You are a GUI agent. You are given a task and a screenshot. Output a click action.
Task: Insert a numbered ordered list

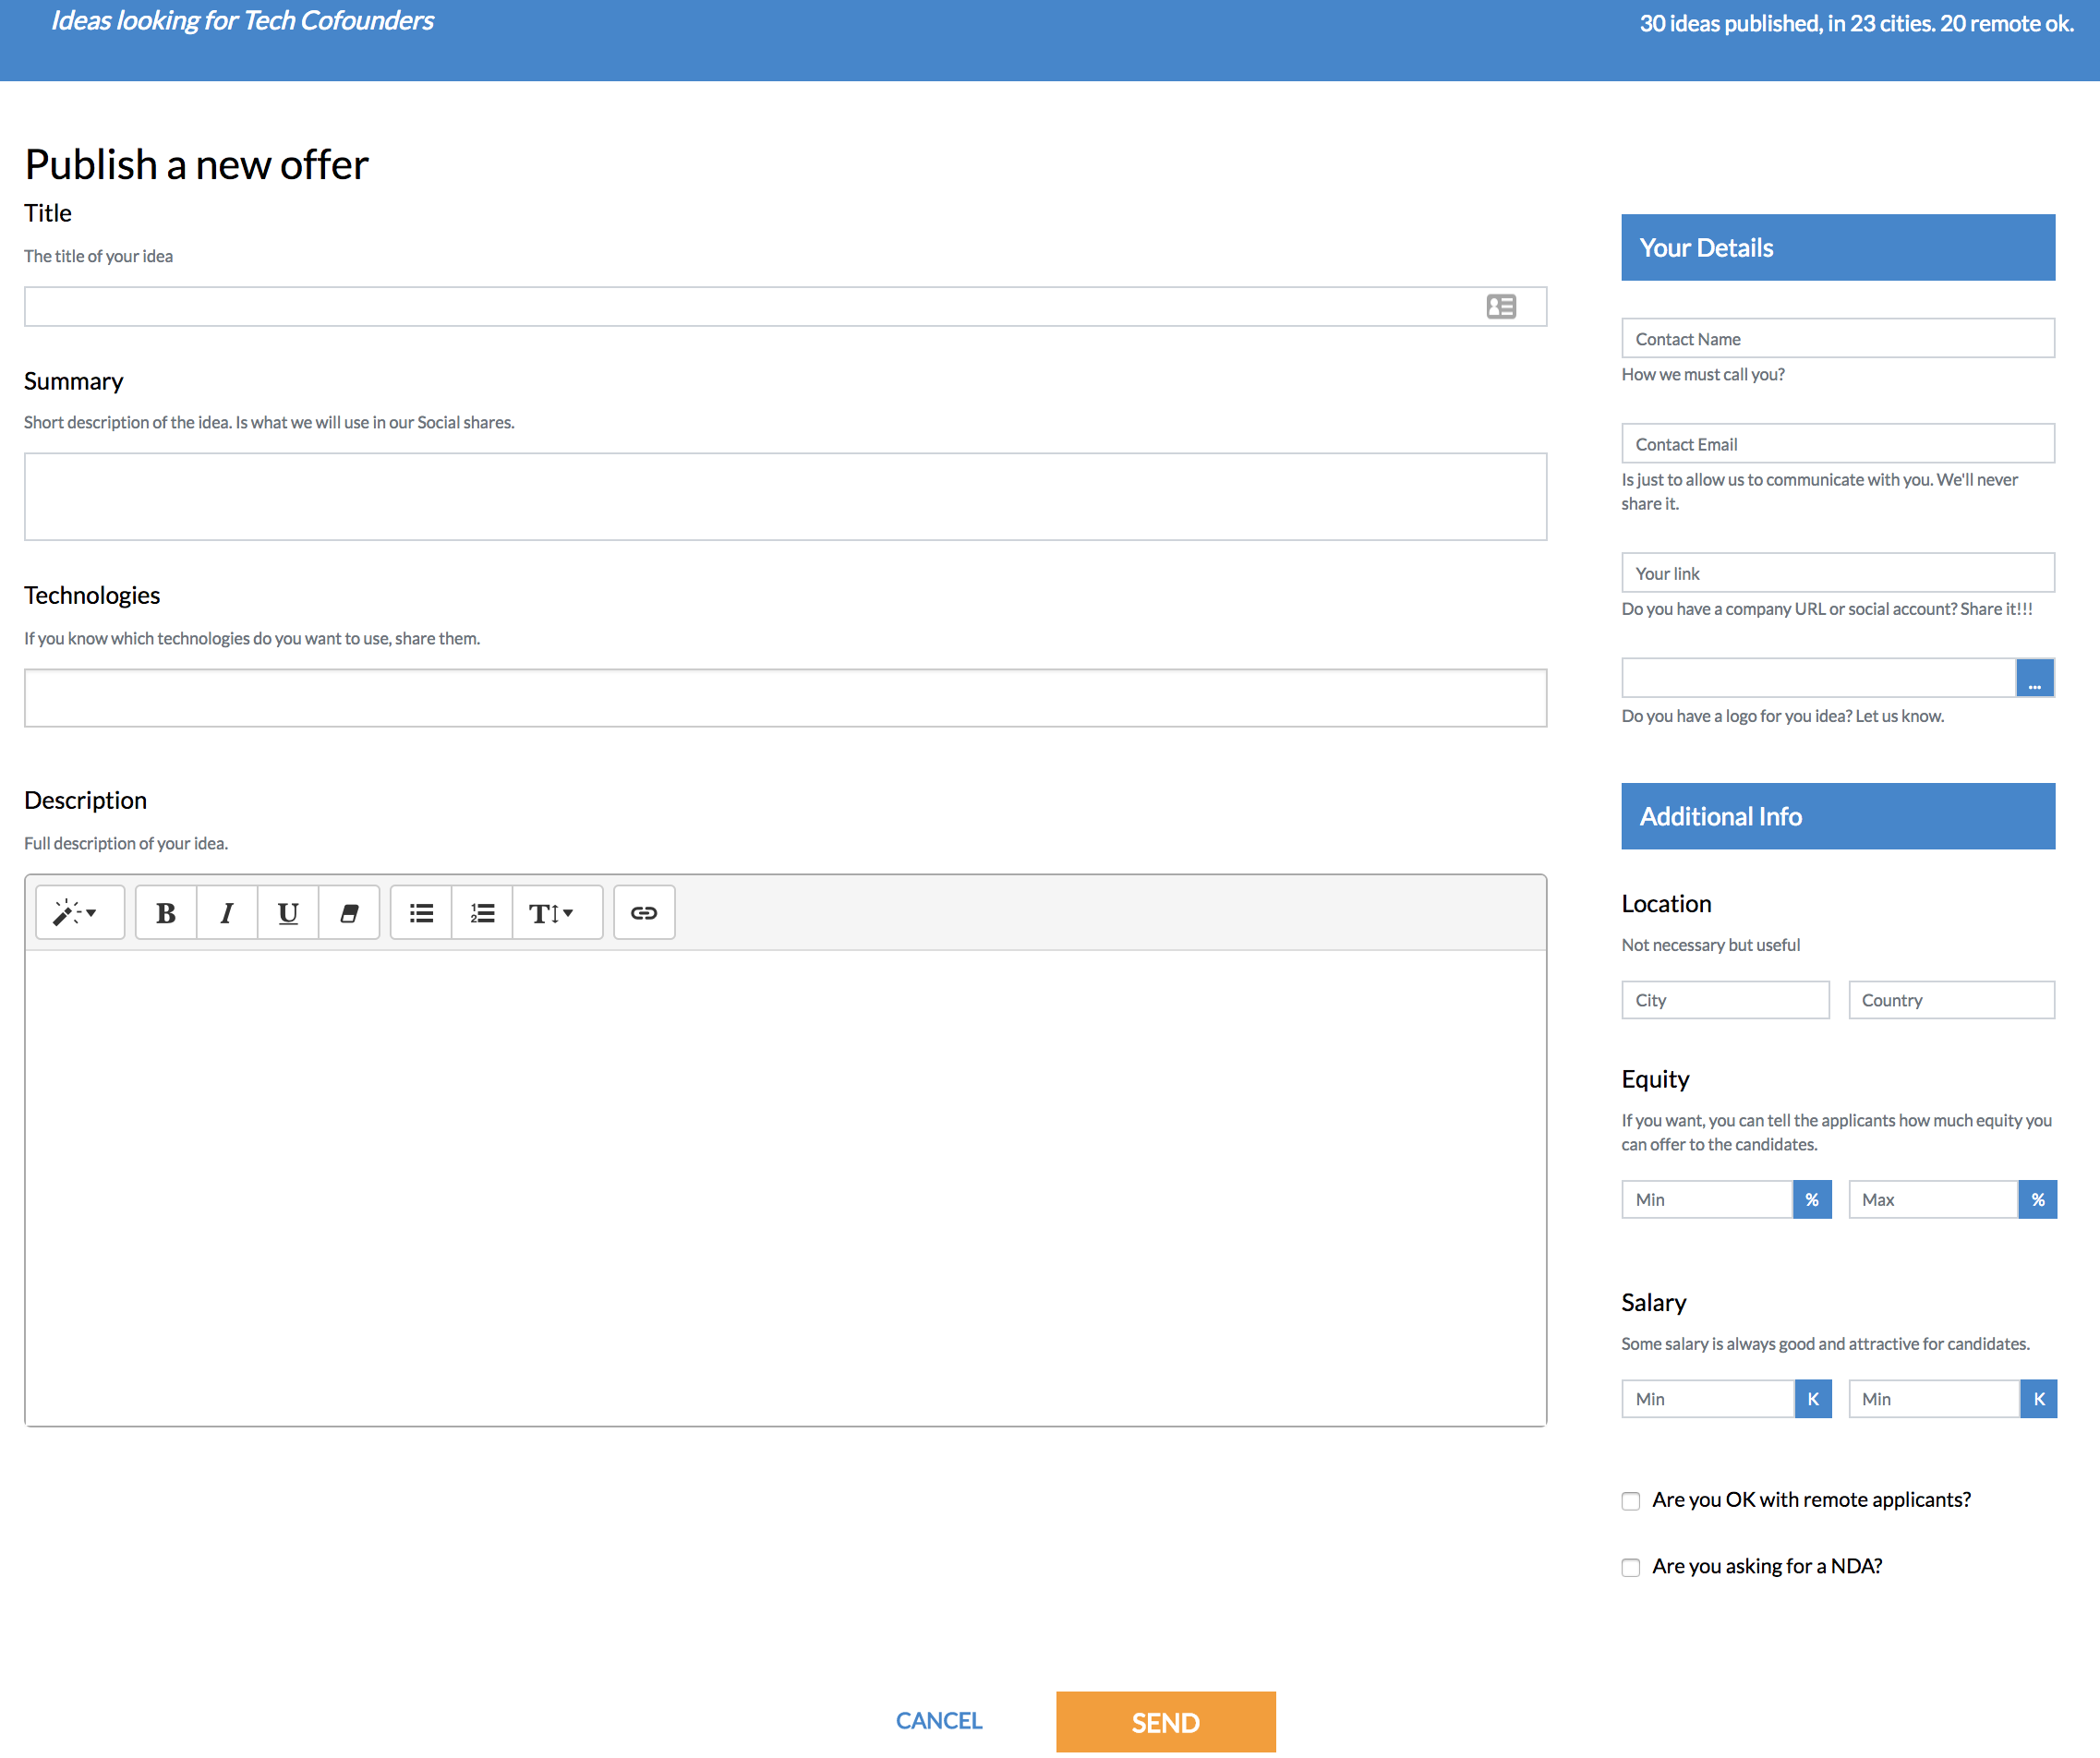[482, 913]
